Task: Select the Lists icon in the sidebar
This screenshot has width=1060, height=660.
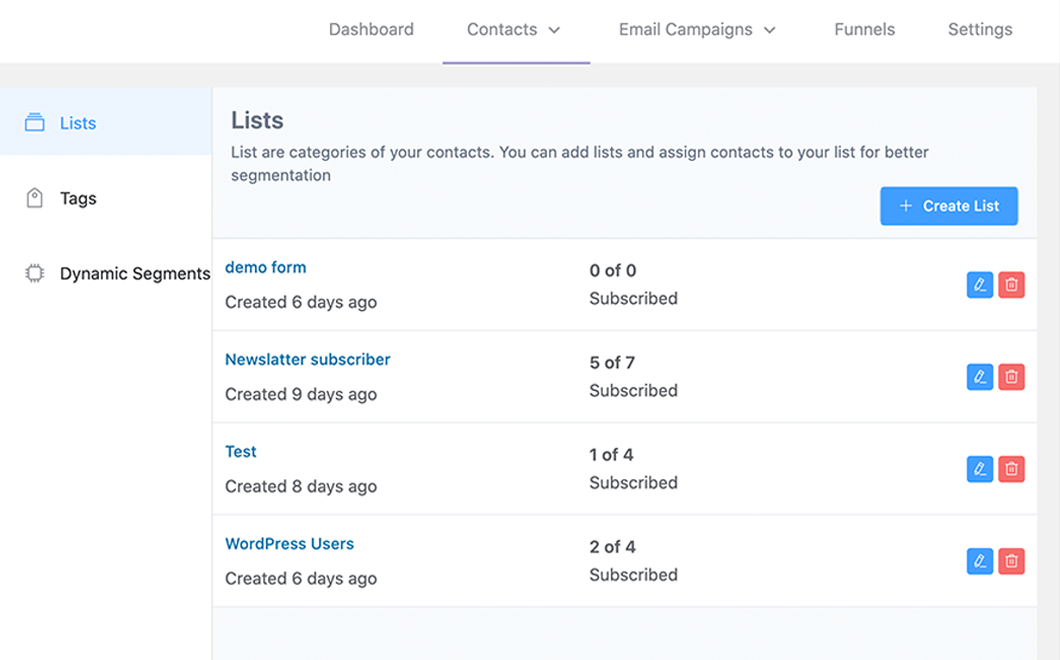Action: click(36, 122)
